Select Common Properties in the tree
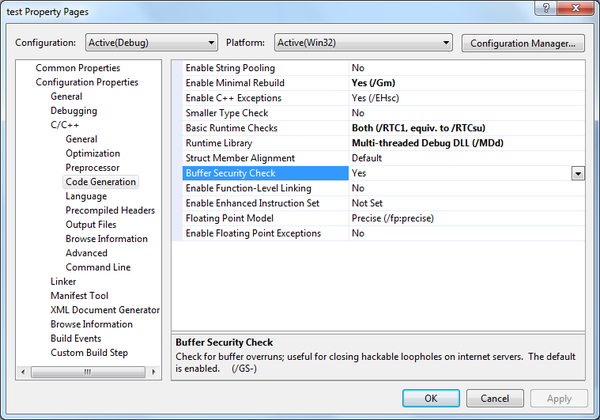This screenshot has width=600, height=420. click(78, 68)
